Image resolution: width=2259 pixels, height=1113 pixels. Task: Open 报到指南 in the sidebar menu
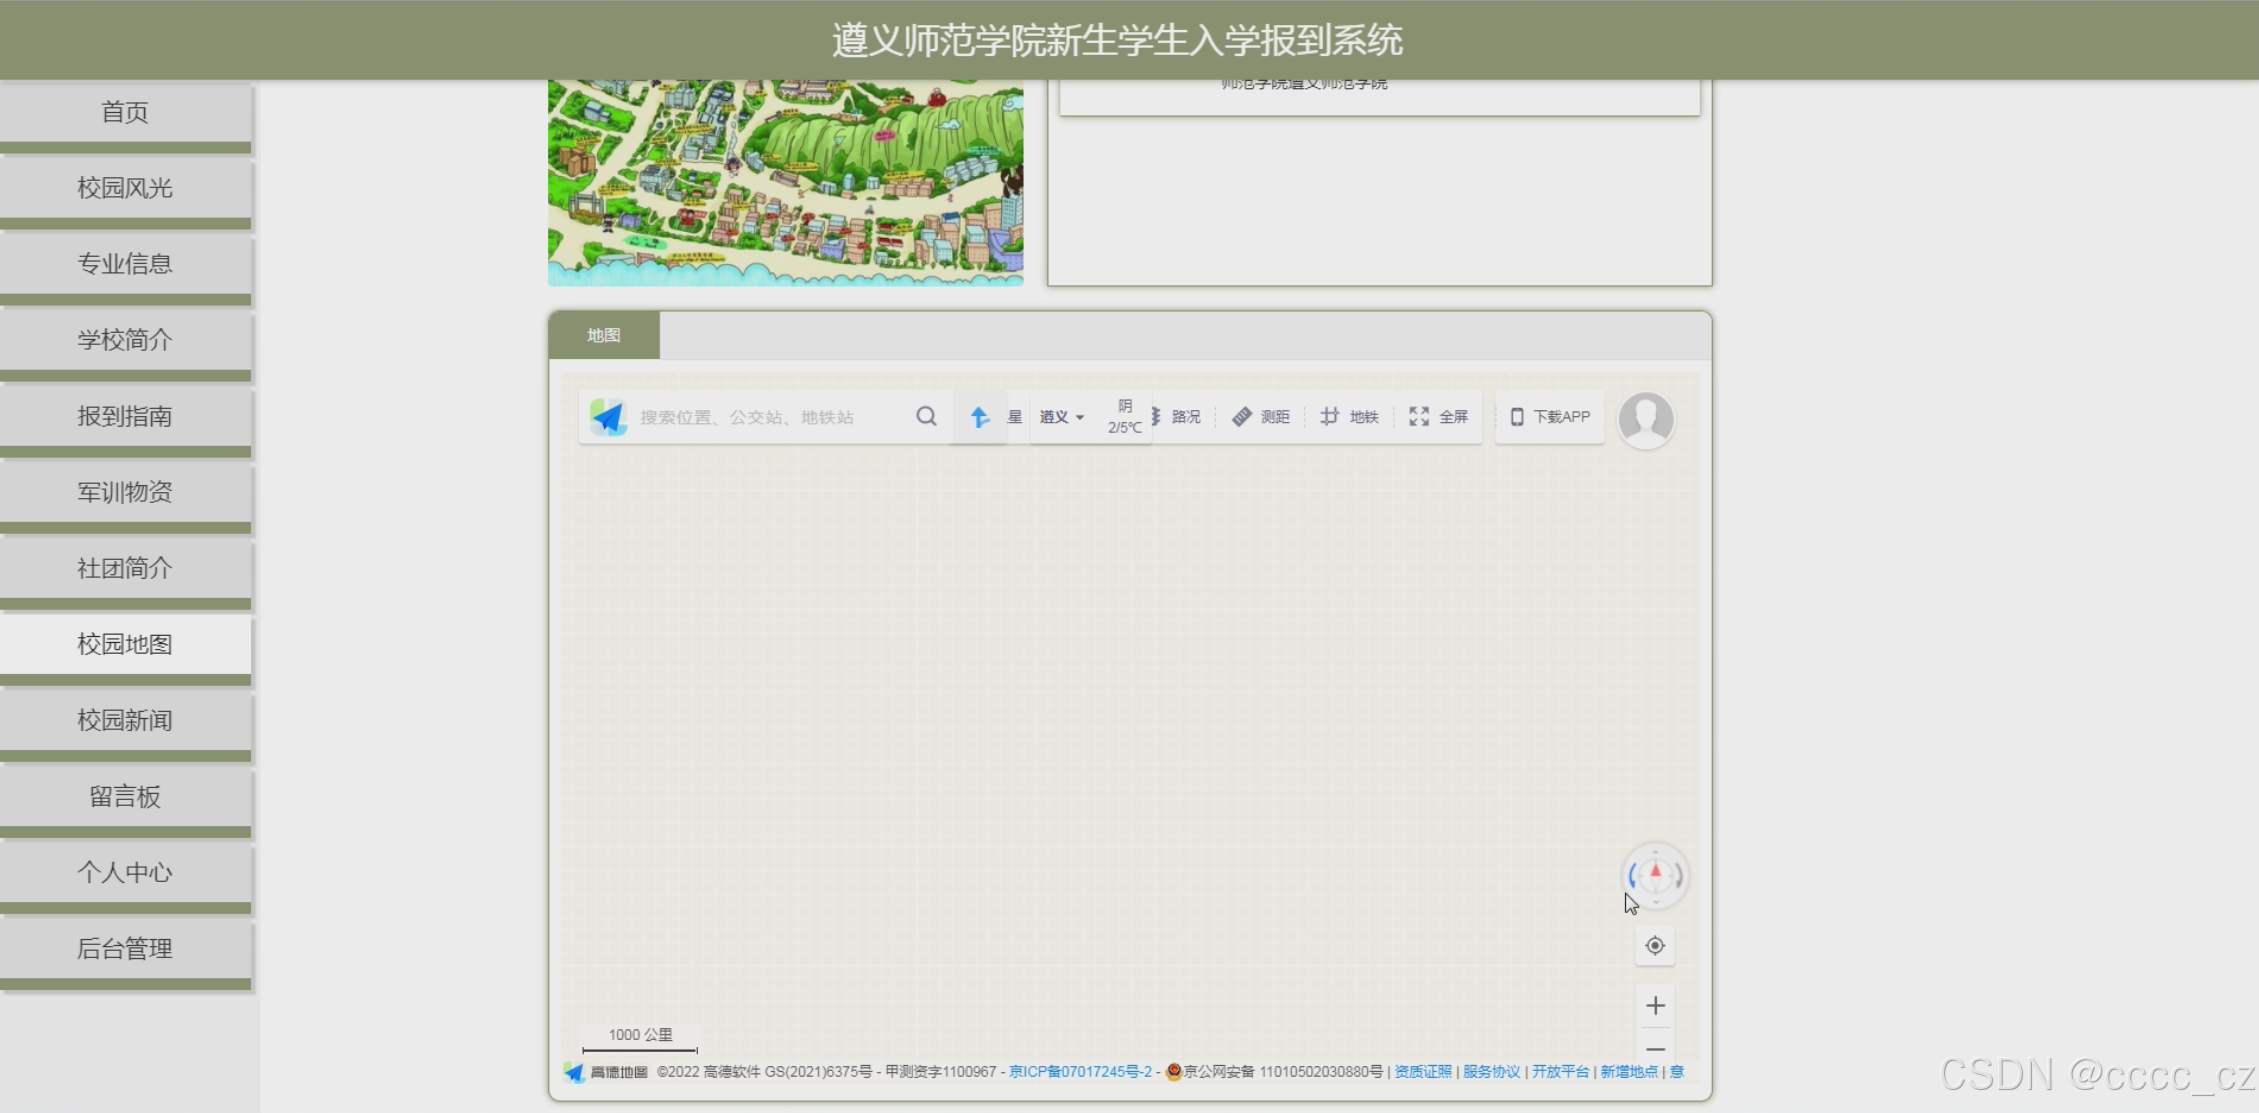click(125, 416)
